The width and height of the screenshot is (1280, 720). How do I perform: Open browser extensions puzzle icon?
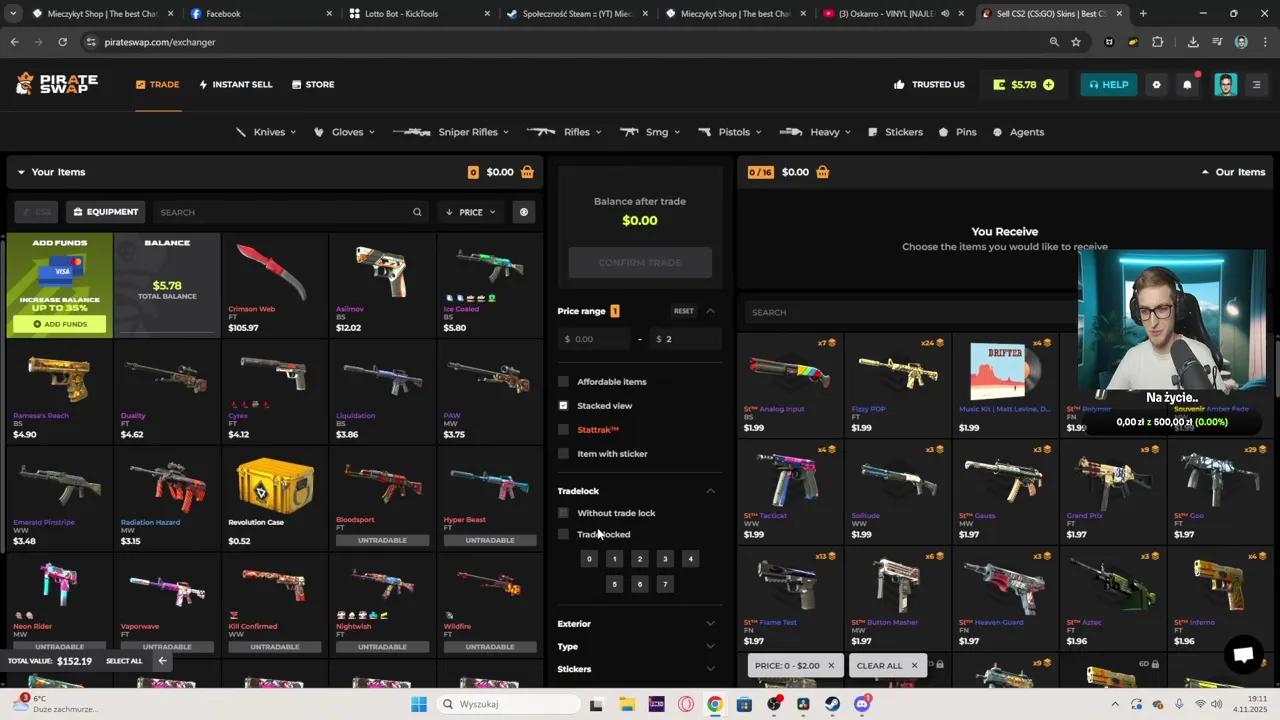point(1157,42)
